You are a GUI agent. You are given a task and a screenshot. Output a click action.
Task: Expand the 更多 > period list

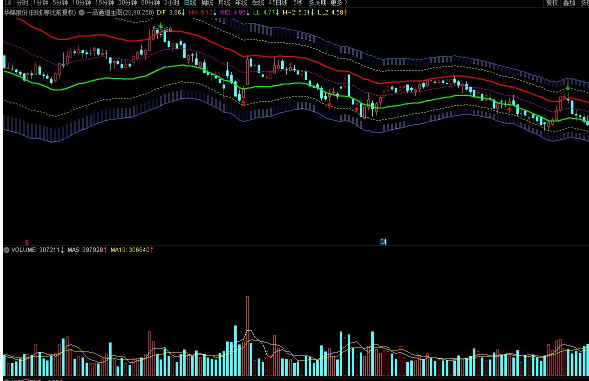click(x=338, y=3)
